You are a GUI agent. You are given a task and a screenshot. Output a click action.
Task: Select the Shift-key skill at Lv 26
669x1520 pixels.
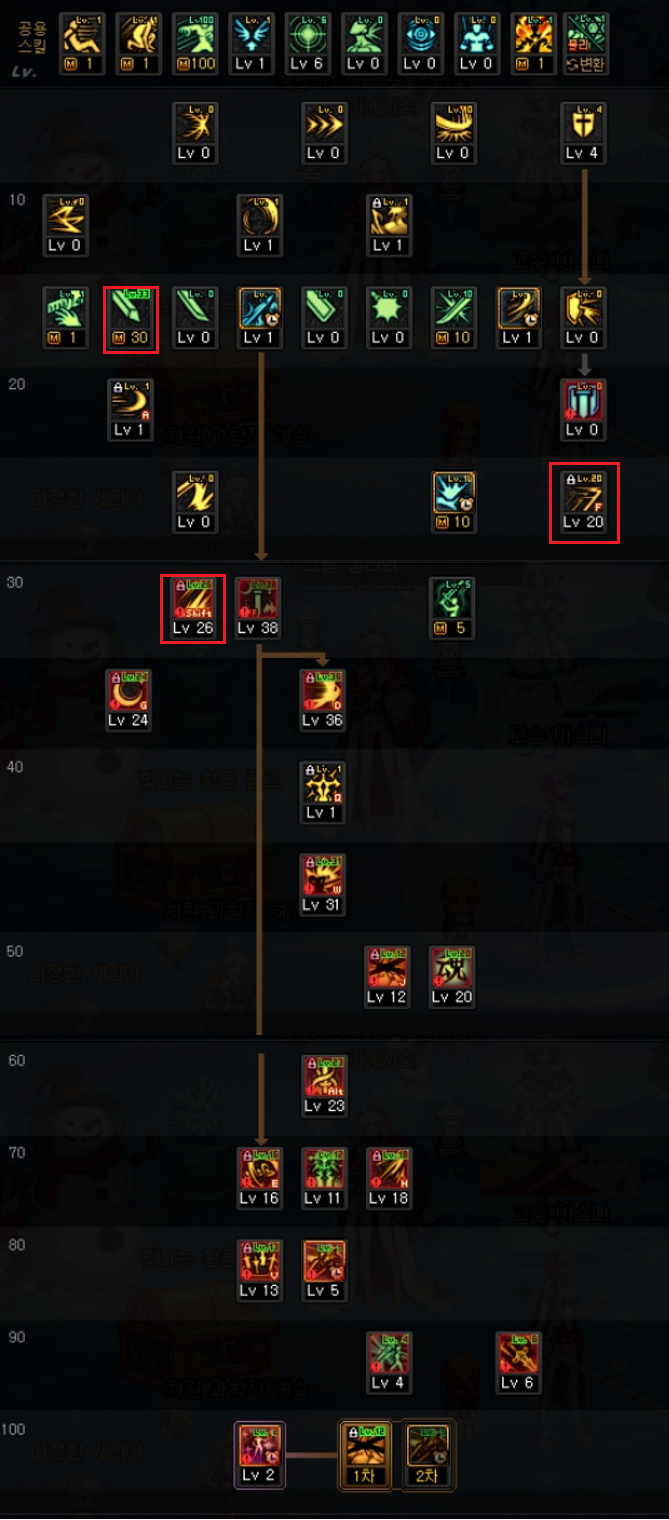[194, 608]
